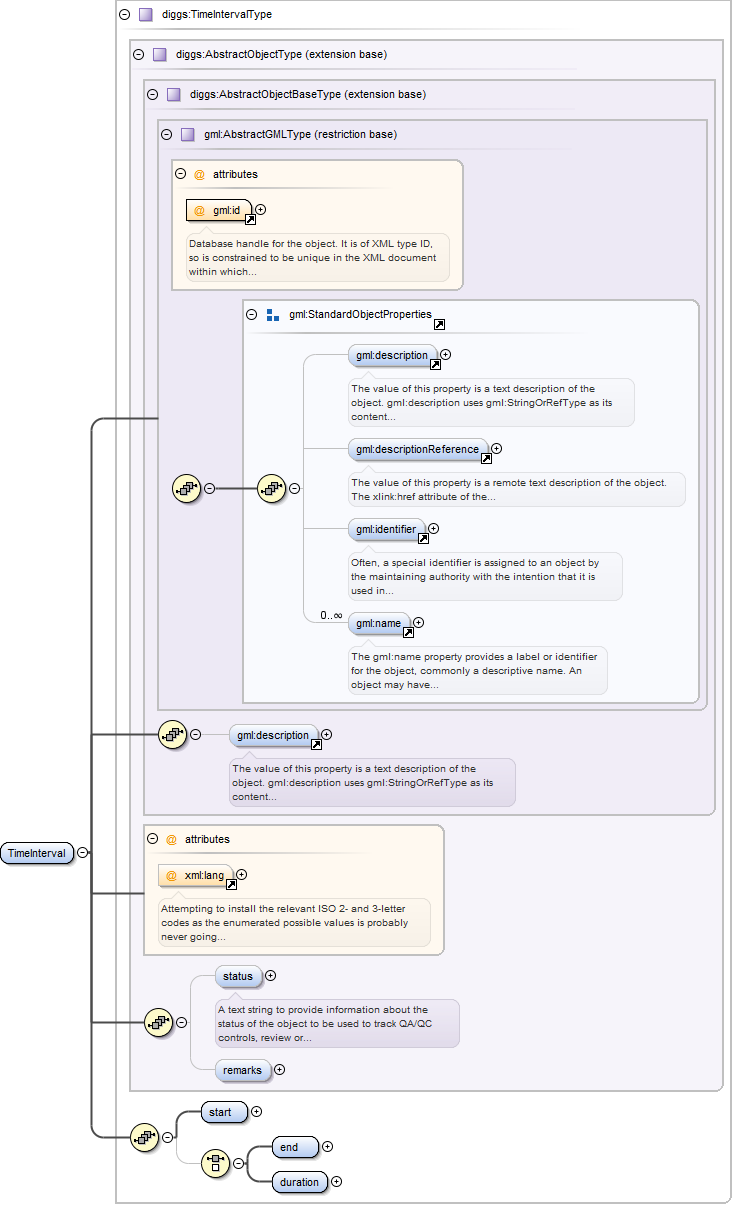This screenshot has width=733, height=1205.
Task: Collapse the gml:AbstractGMLType restriction base
Action: coord(166,134)
